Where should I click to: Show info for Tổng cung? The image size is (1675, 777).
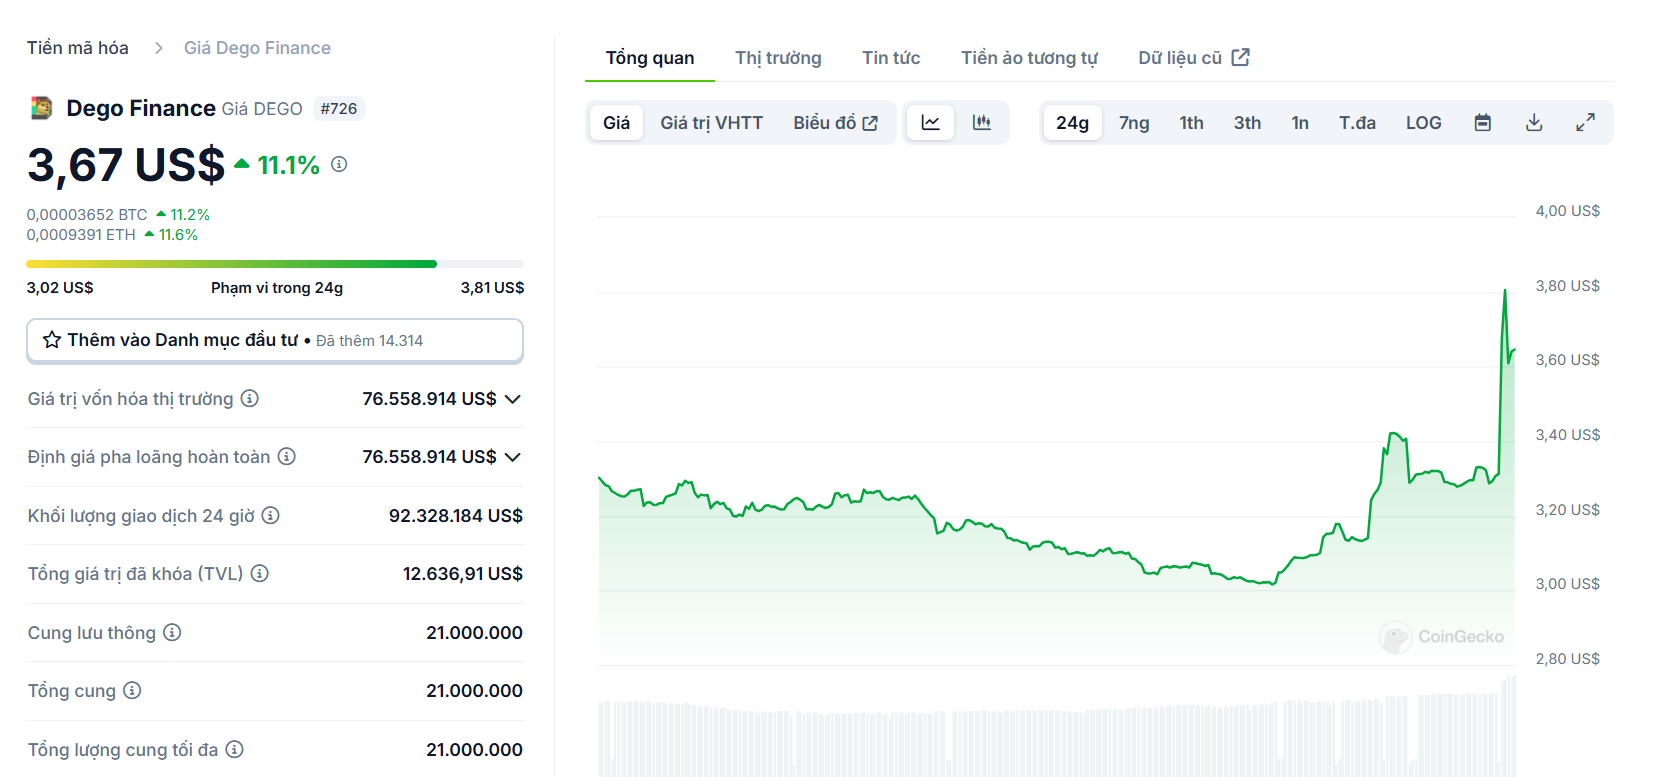coord(132,691)
